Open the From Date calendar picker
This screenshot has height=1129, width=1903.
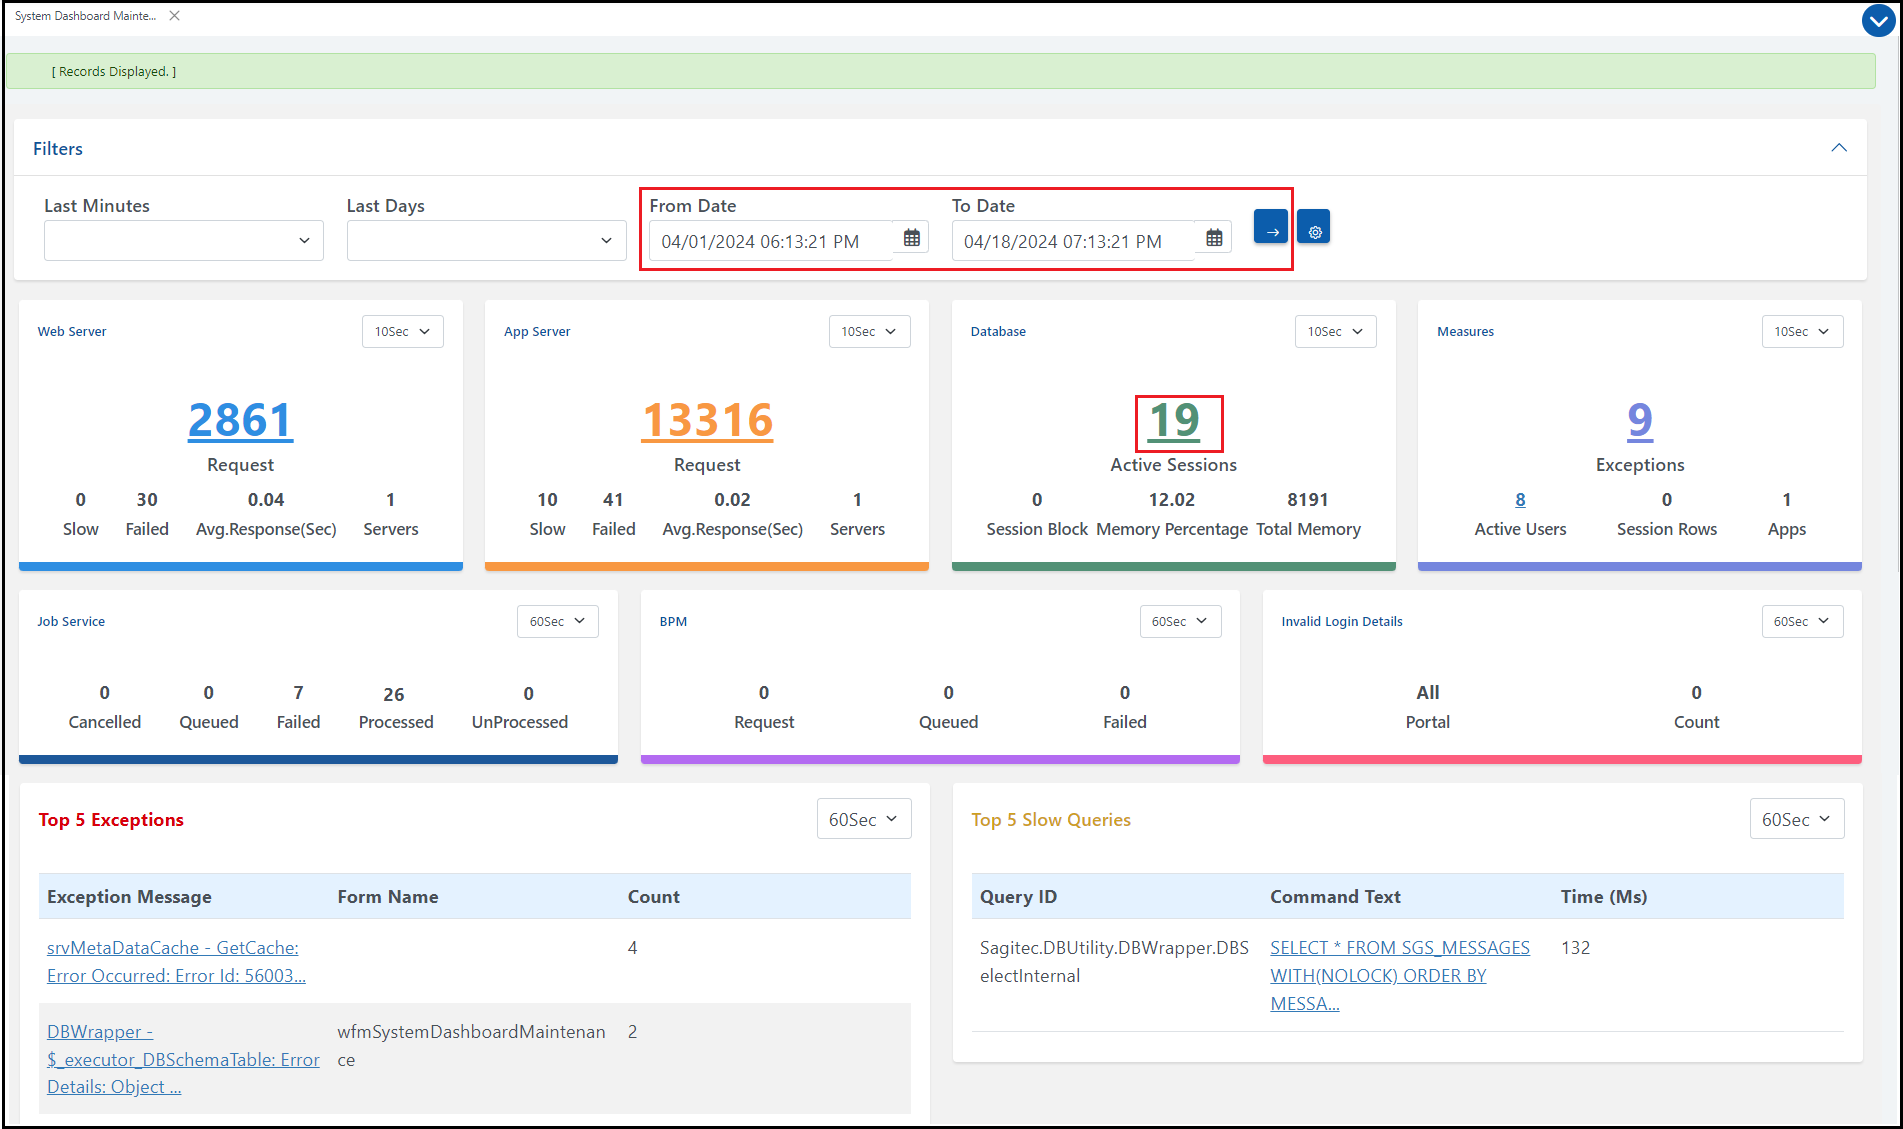(911, 238)
